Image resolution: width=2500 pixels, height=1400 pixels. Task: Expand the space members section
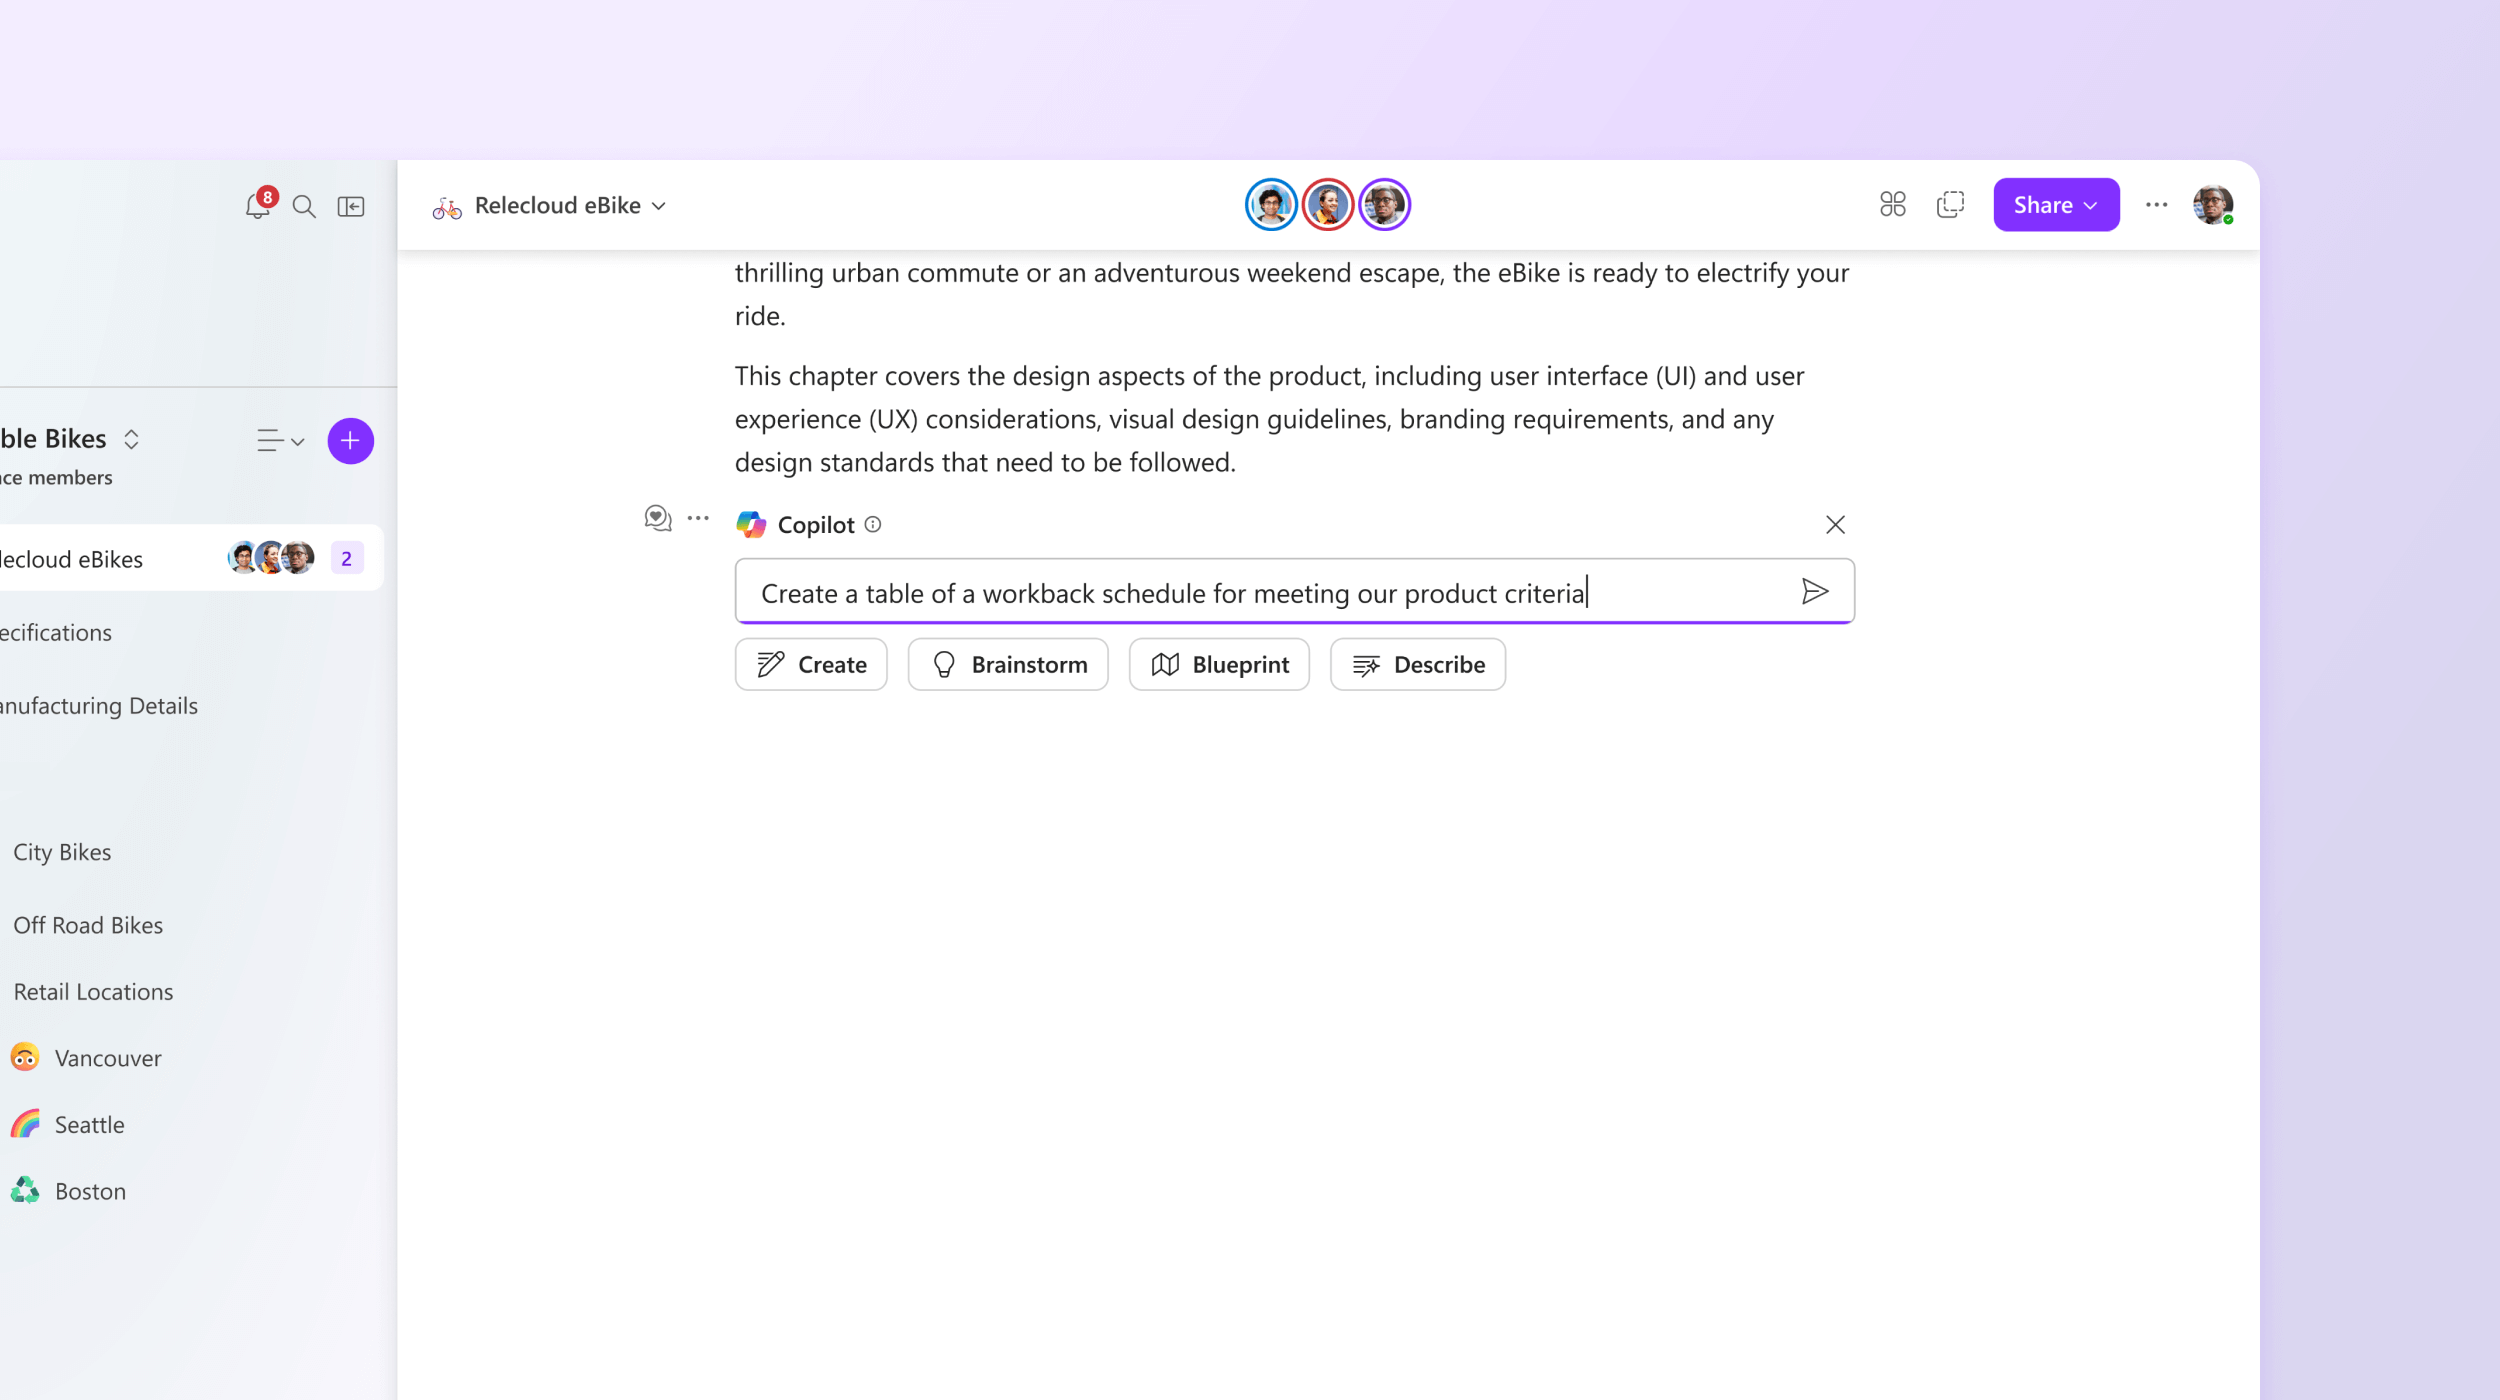coord(55,476)
